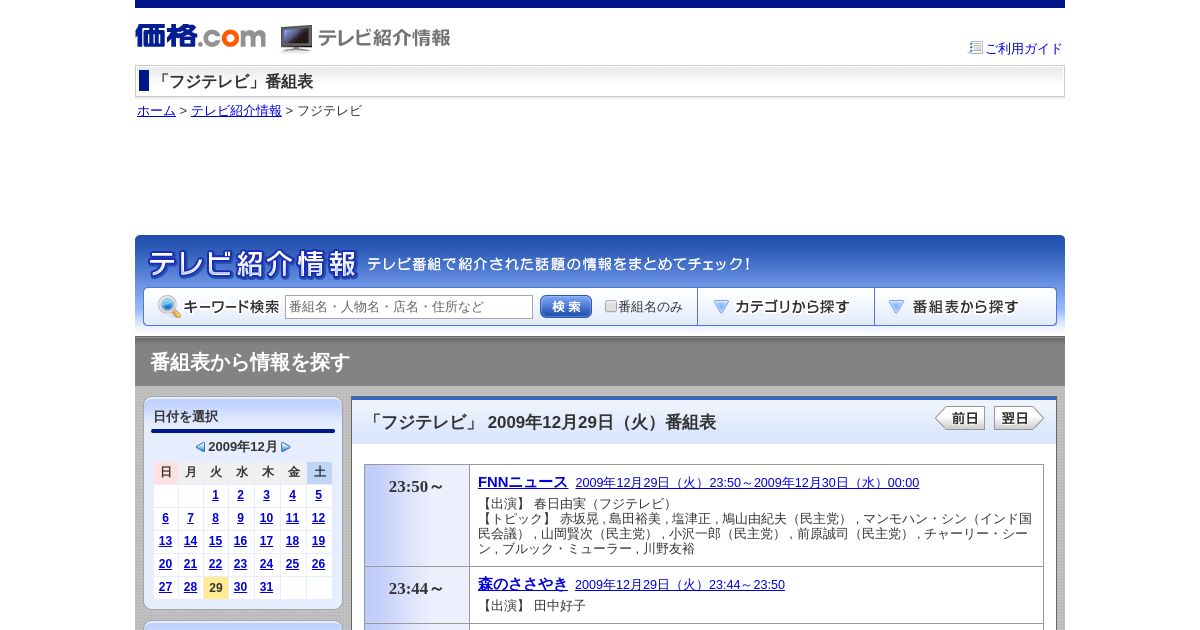Screen dimensions: 1200x630
Task: Select December 17 in calendar
Action: pyautogui.click(x=266, y=541)
